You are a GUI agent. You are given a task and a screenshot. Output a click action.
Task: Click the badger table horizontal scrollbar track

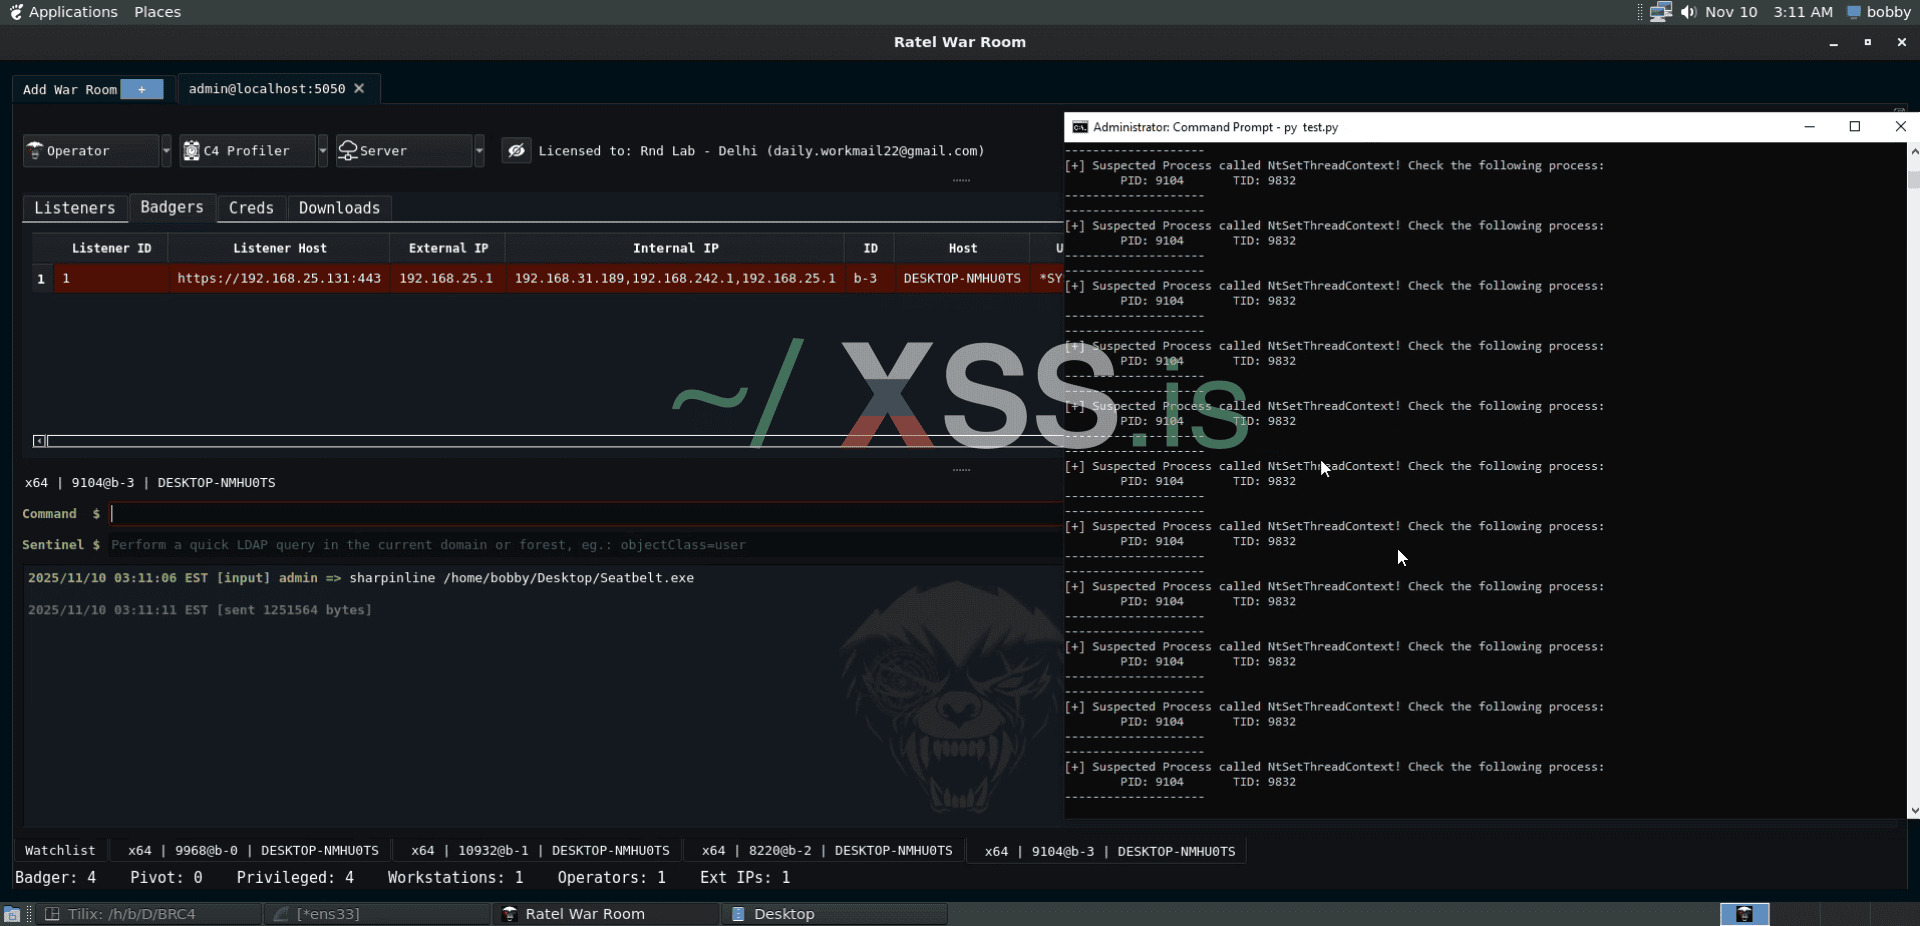click(555, 441)
